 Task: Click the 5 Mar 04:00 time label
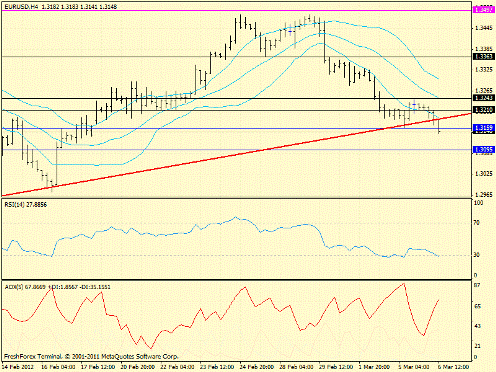414,367
